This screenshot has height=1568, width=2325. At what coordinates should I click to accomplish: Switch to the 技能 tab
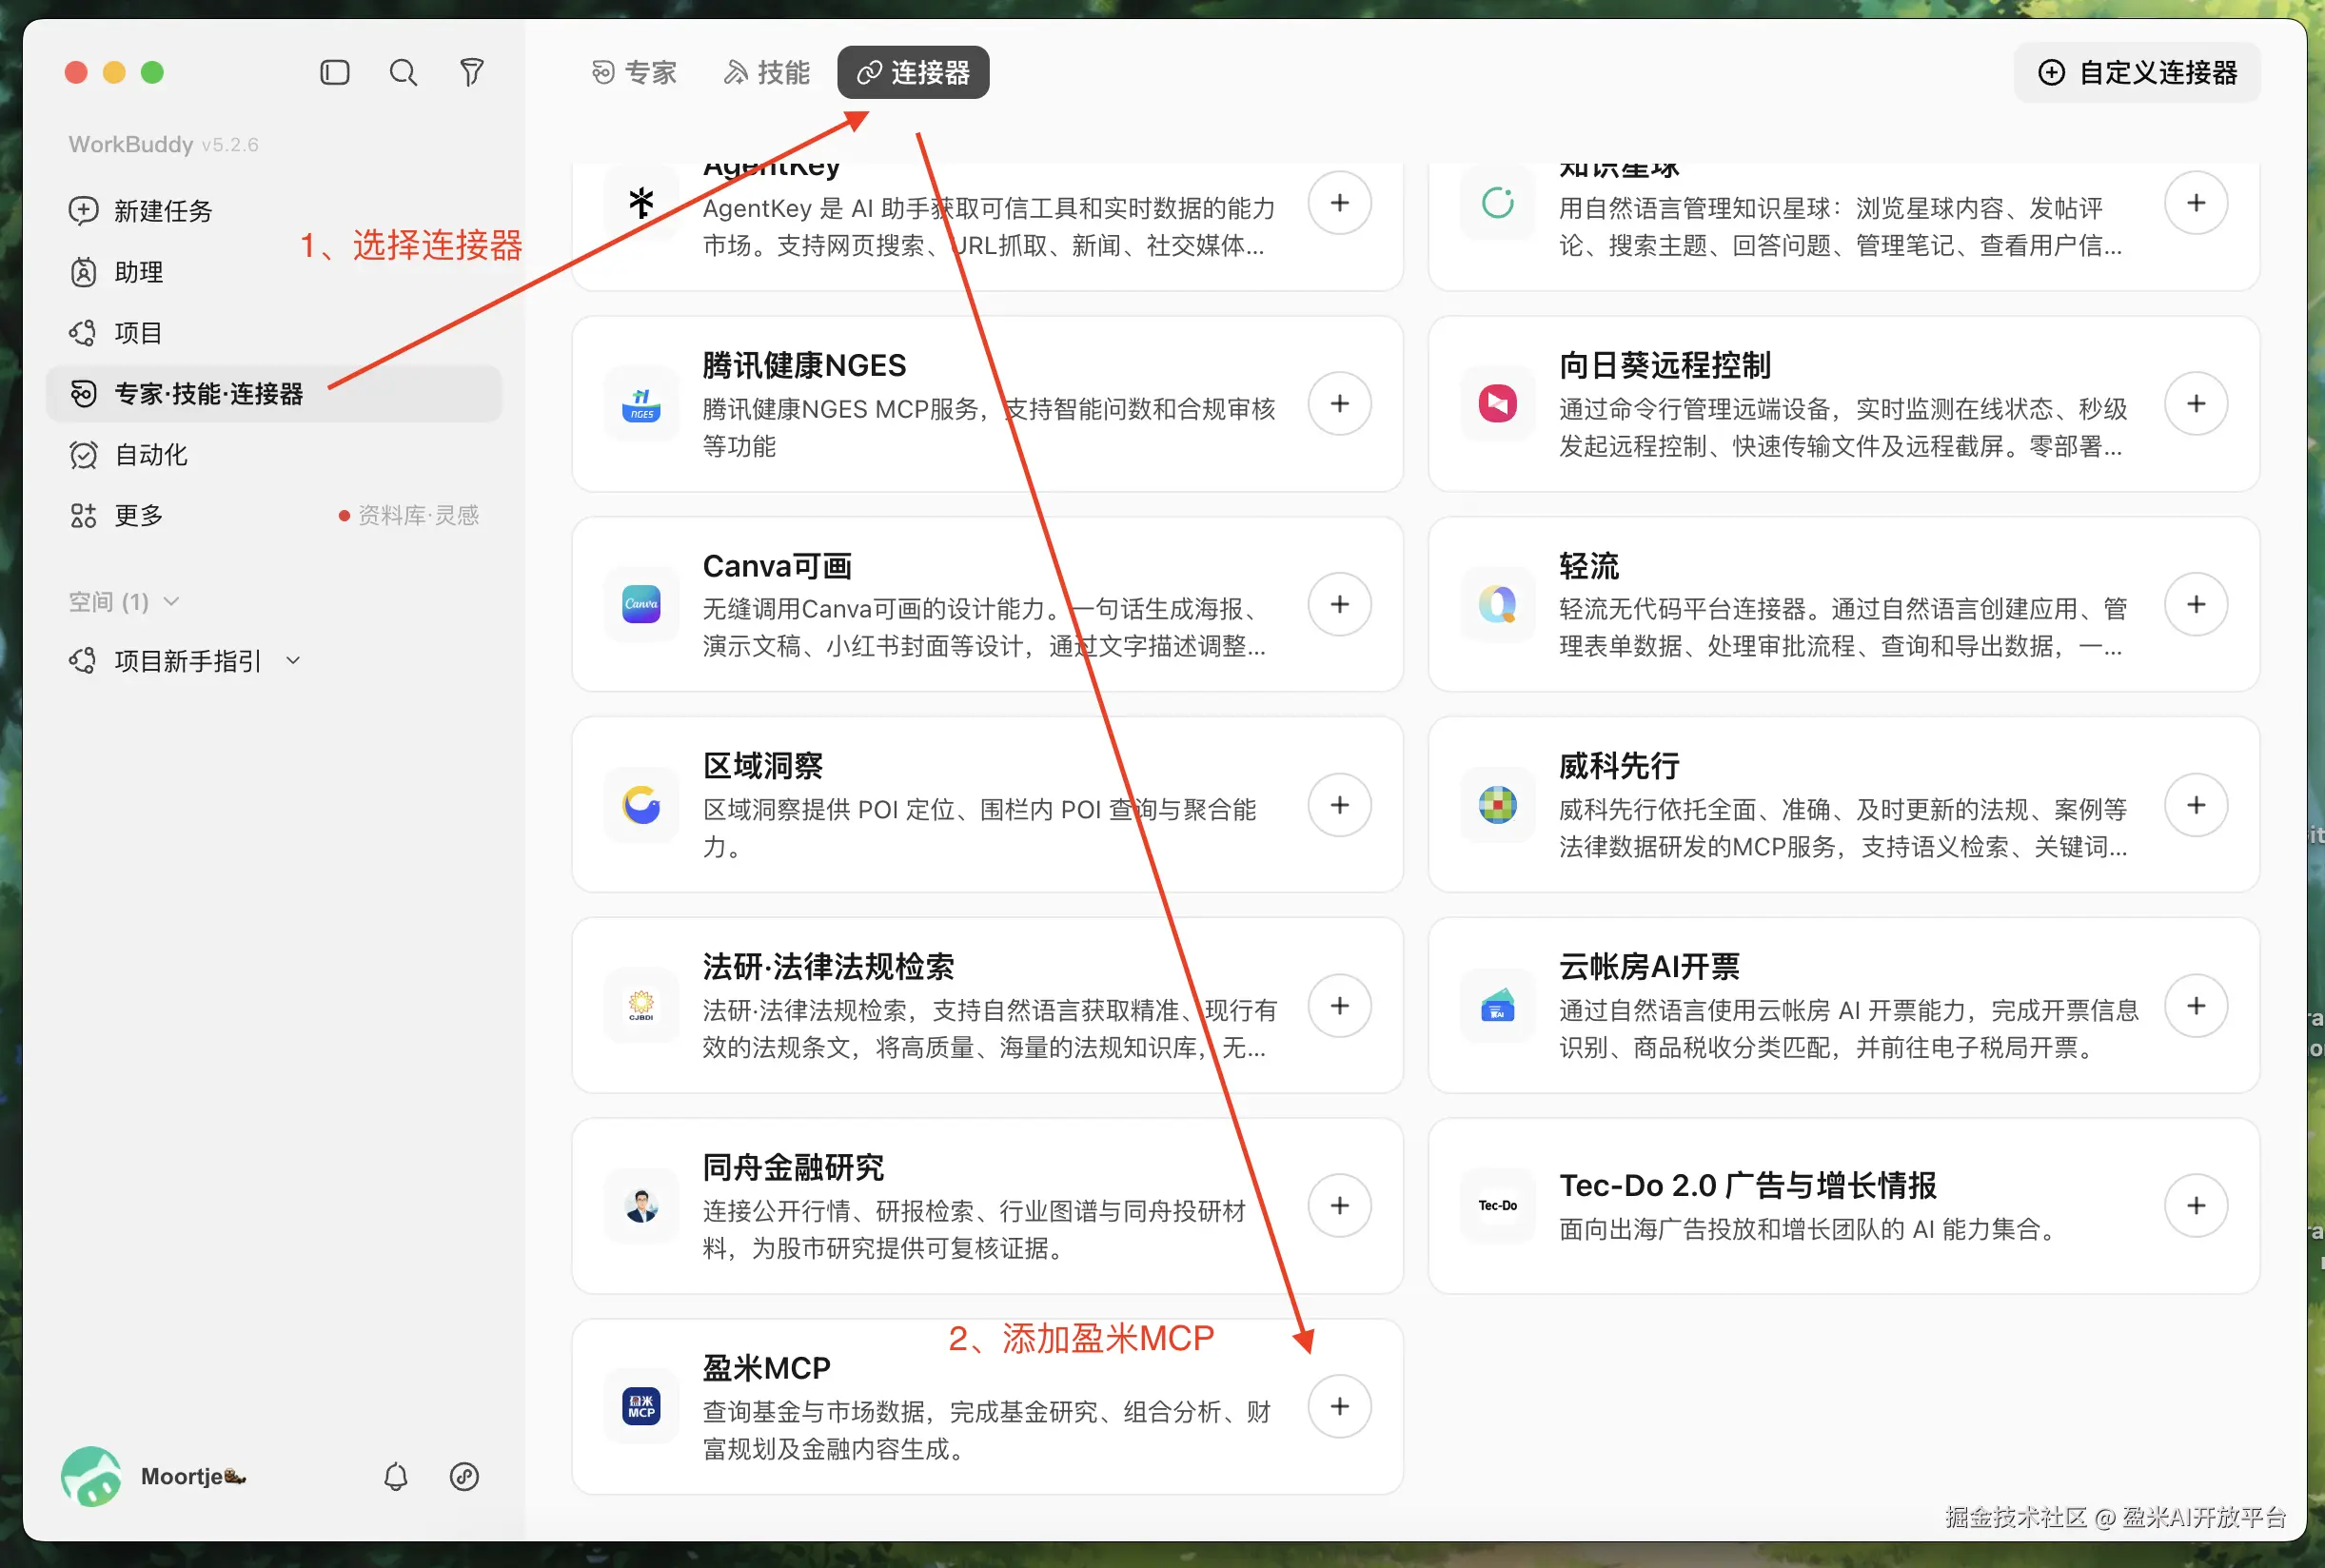point(766,72)
